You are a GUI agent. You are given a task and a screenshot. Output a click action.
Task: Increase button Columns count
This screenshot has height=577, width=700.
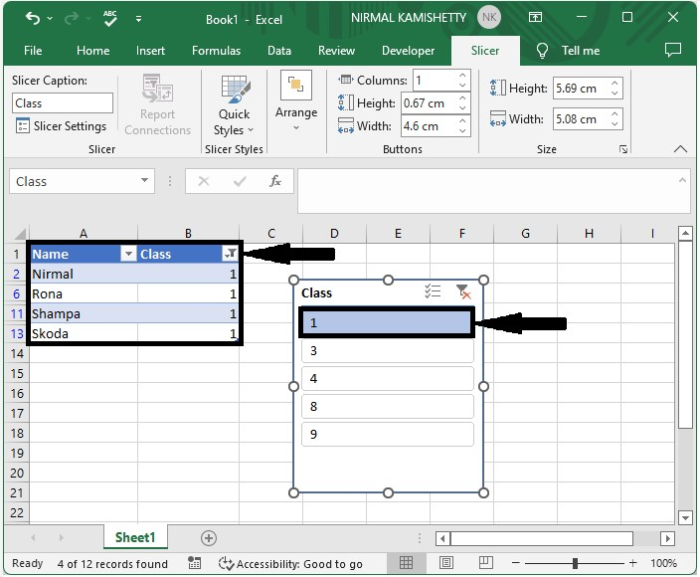(x=462, y=75)
